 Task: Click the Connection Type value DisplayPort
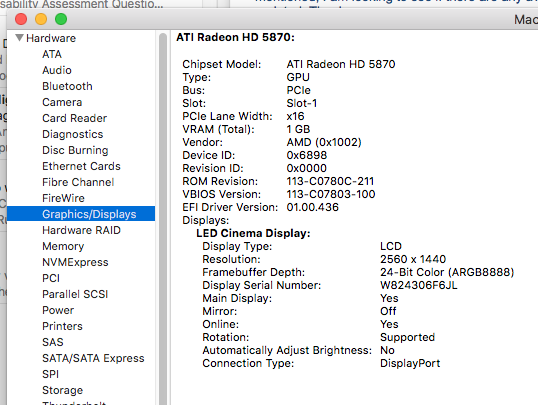410,363
